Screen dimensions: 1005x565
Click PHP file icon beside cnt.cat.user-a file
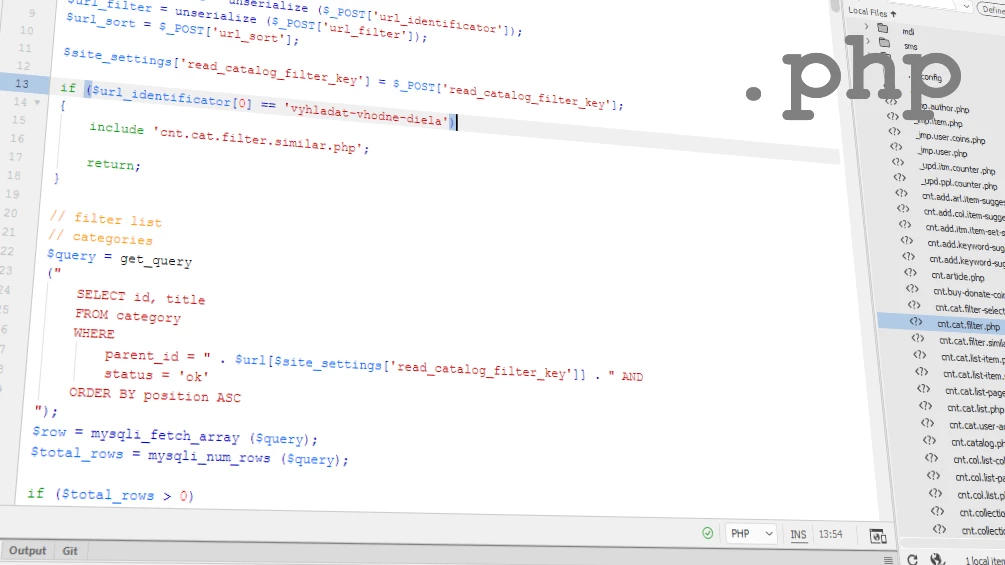[x=927, y=423]
